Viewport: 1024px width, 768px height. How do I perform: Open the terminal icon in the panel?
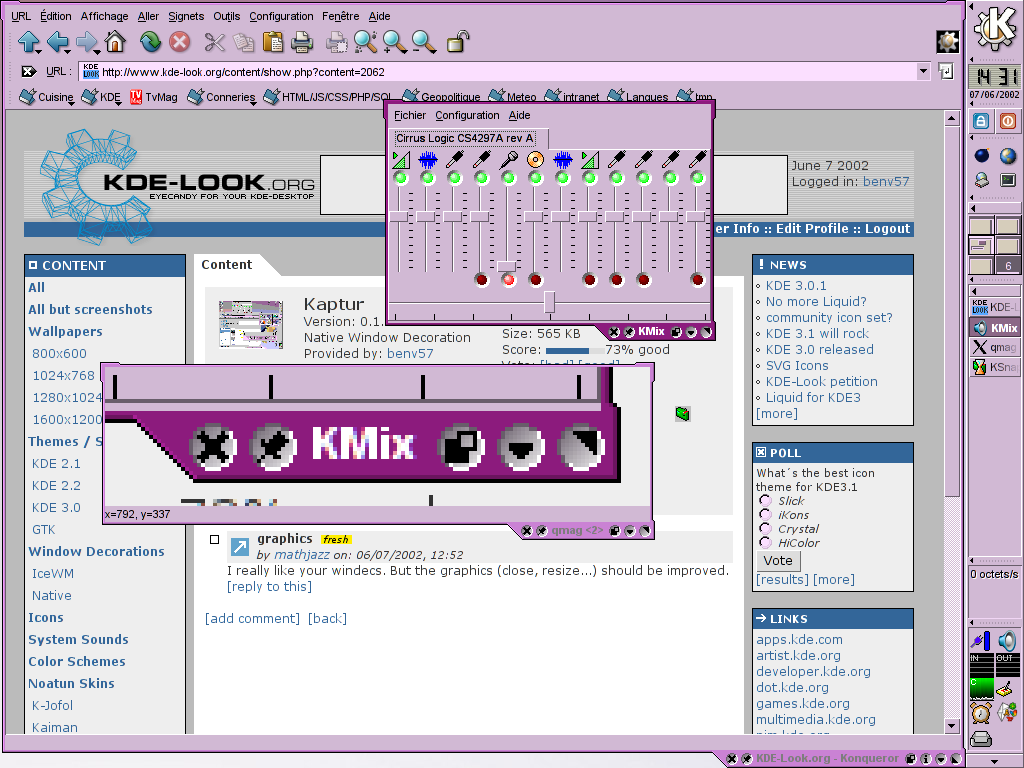1008,180
